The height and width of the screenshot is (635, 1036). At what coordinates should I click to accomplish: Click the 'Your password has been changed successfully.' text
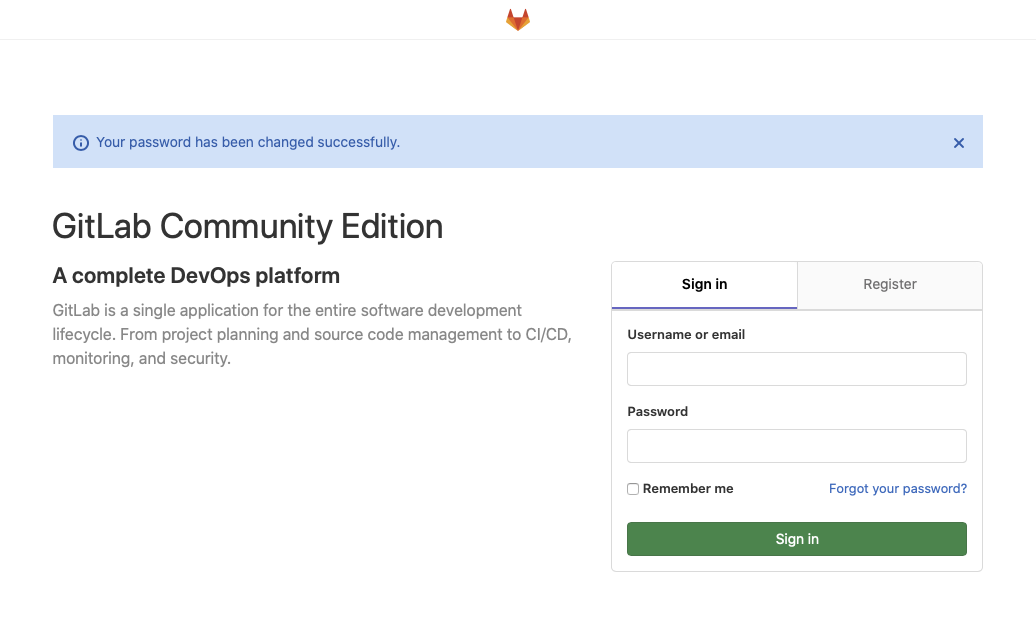[248, 142]
